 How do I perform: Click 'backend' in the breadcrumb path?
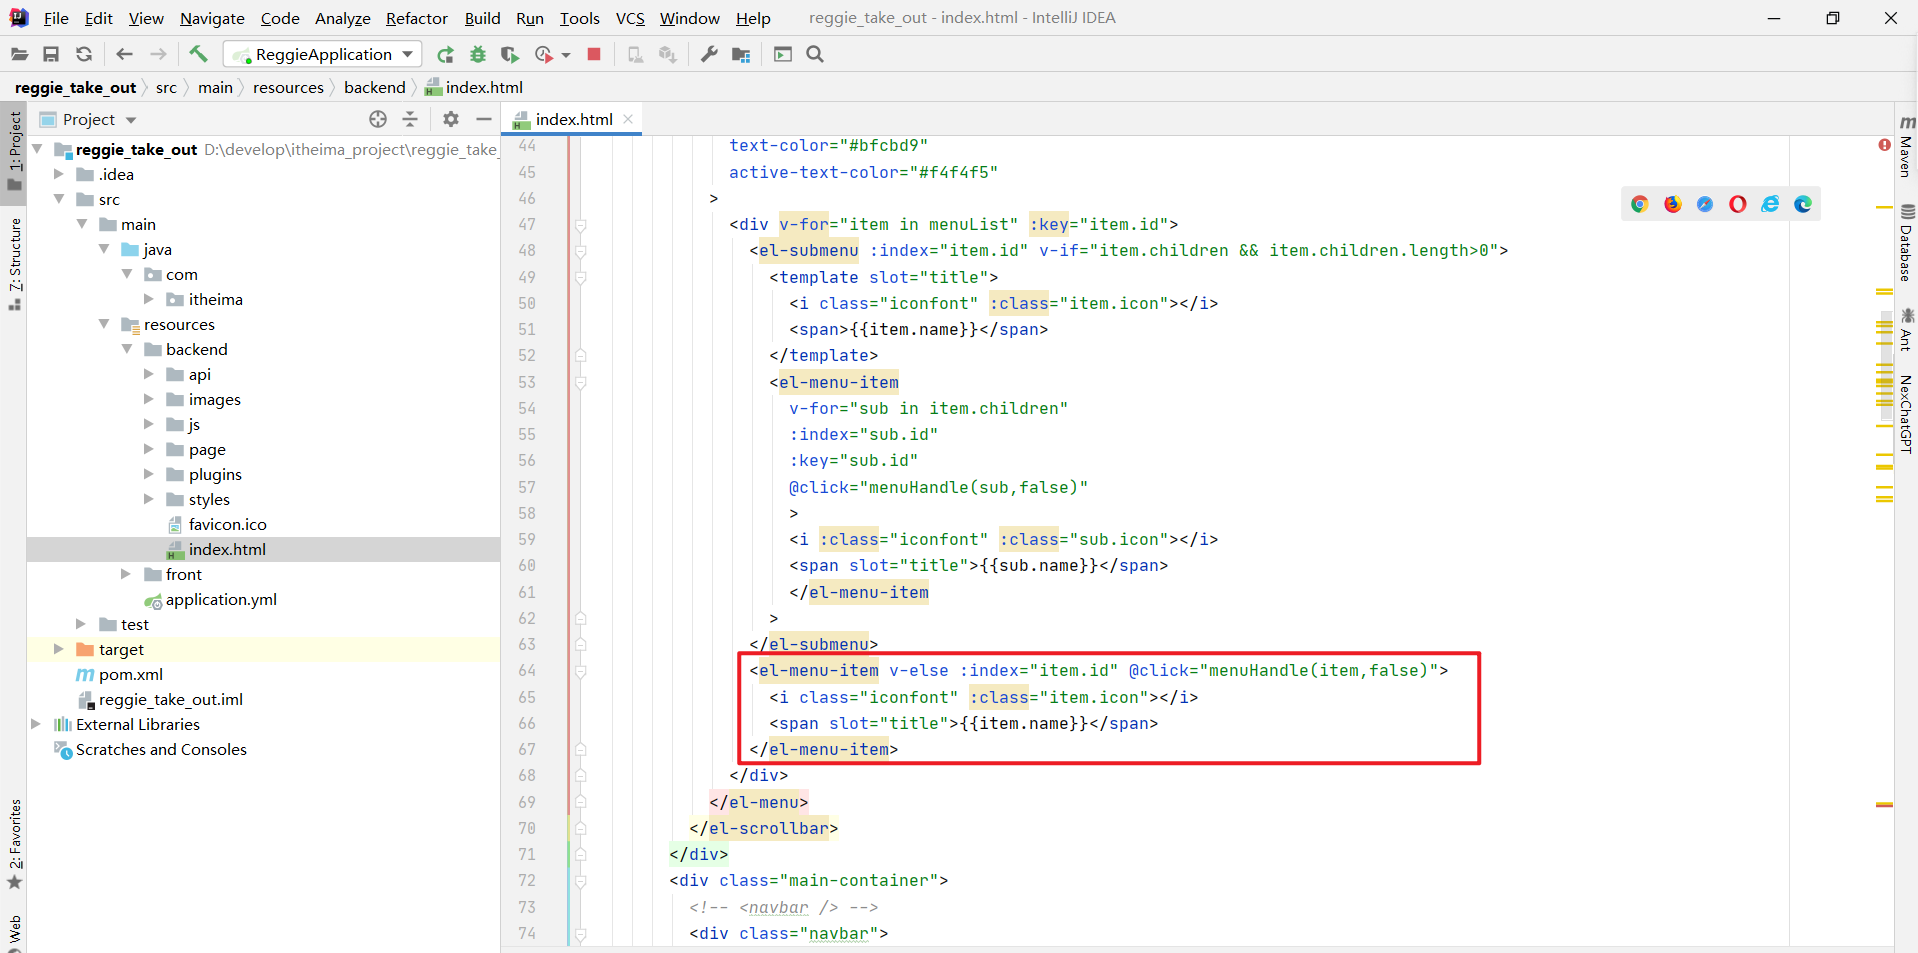click(375, 88)
